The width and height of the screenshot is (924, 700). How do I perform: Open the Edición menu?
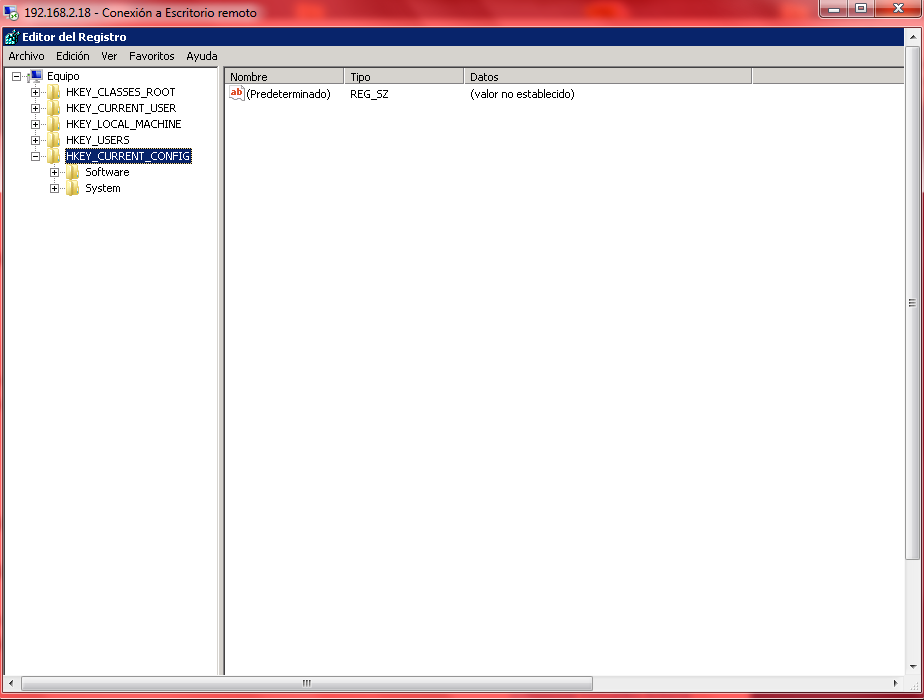pos(72,56)
